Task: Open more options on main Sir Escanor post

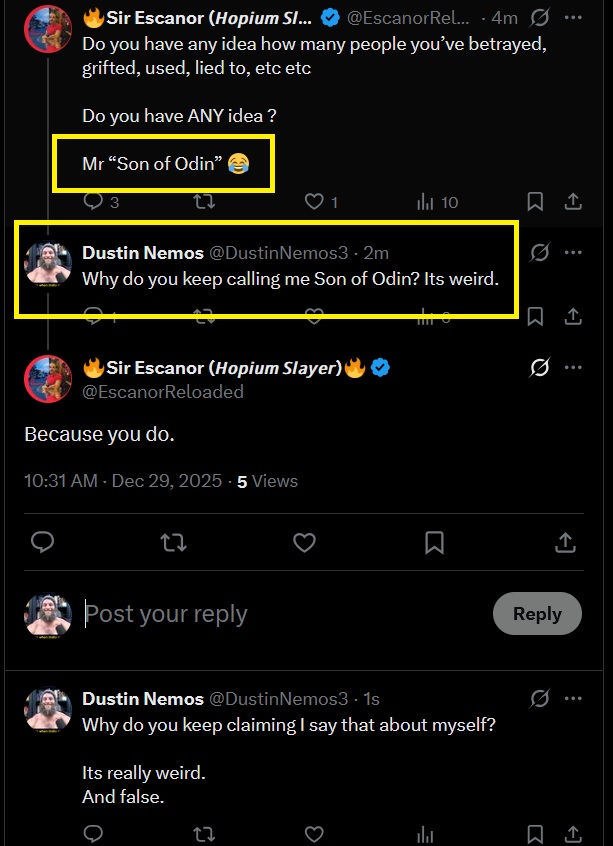Action: [573, 368]
